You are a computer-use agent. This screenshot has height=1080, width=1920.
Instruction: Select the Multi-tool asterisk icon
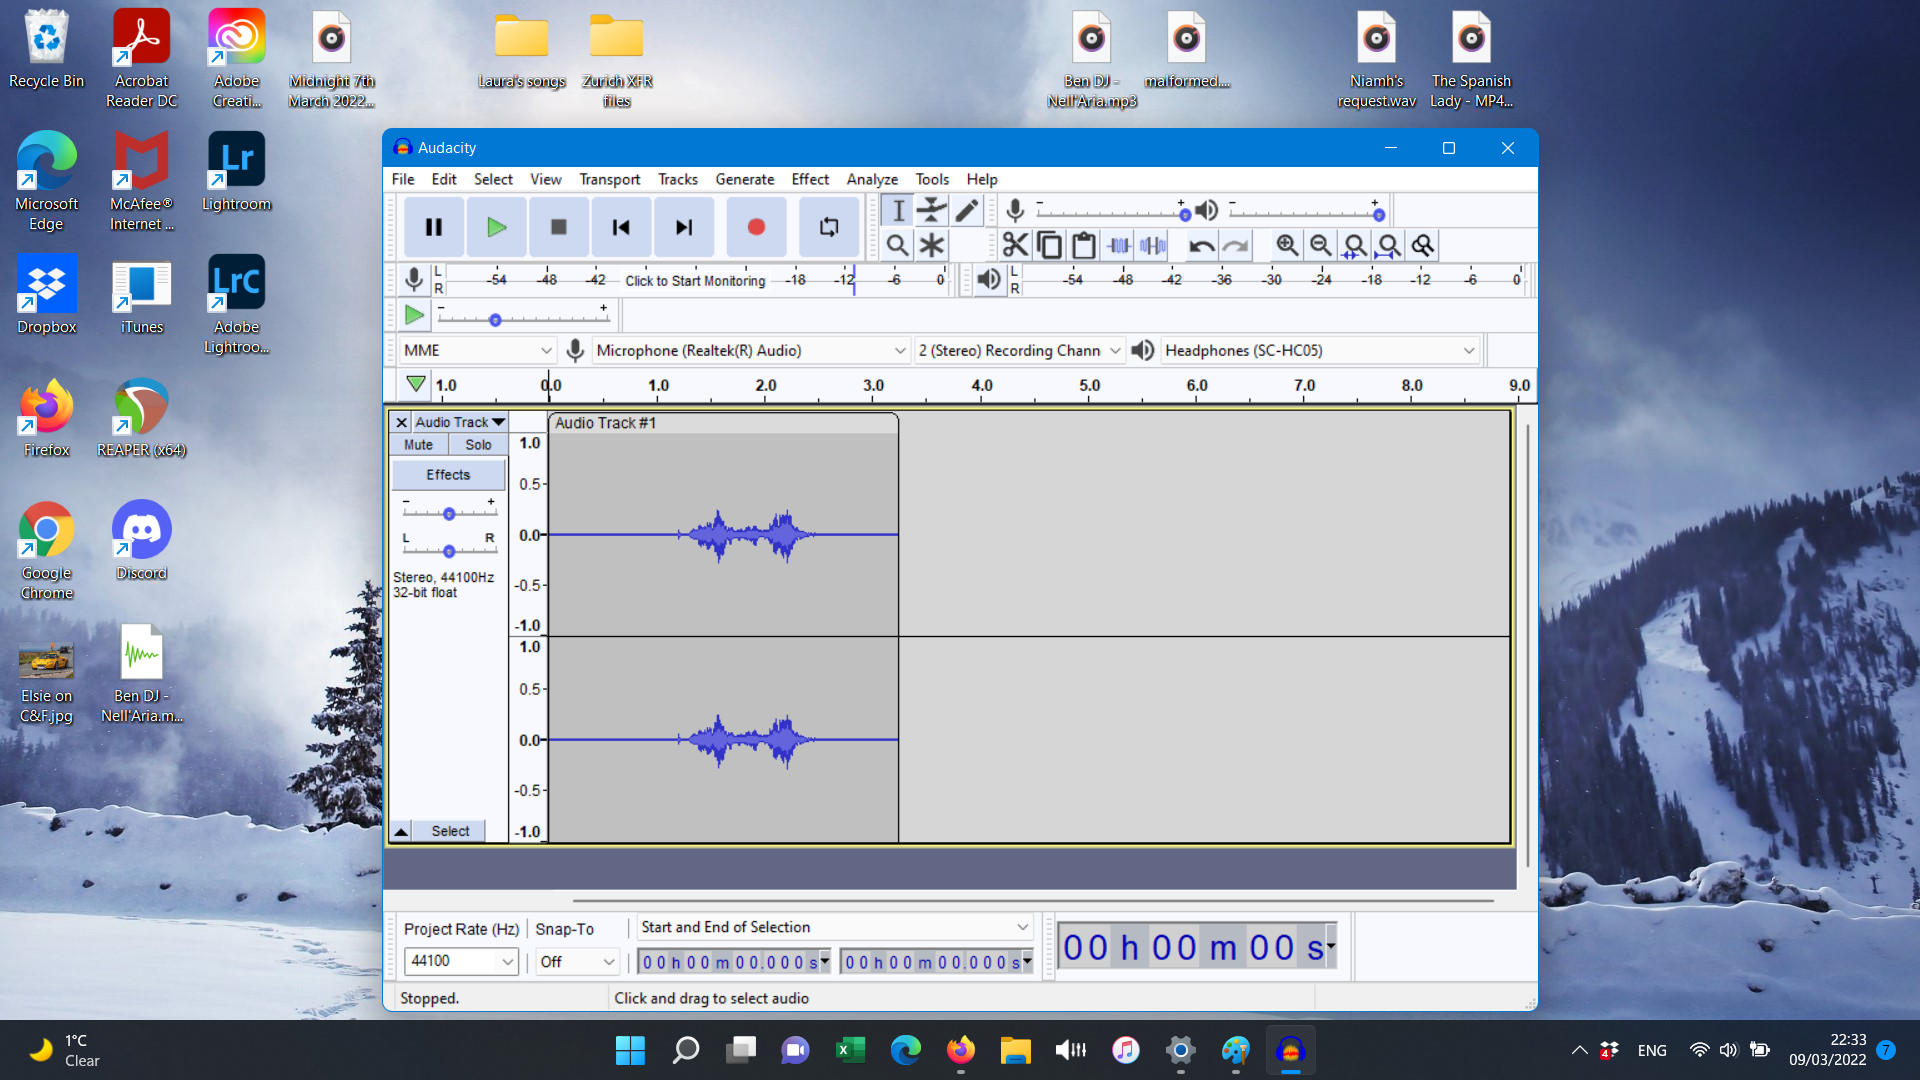pyautogui.click(x=932, y=245)
